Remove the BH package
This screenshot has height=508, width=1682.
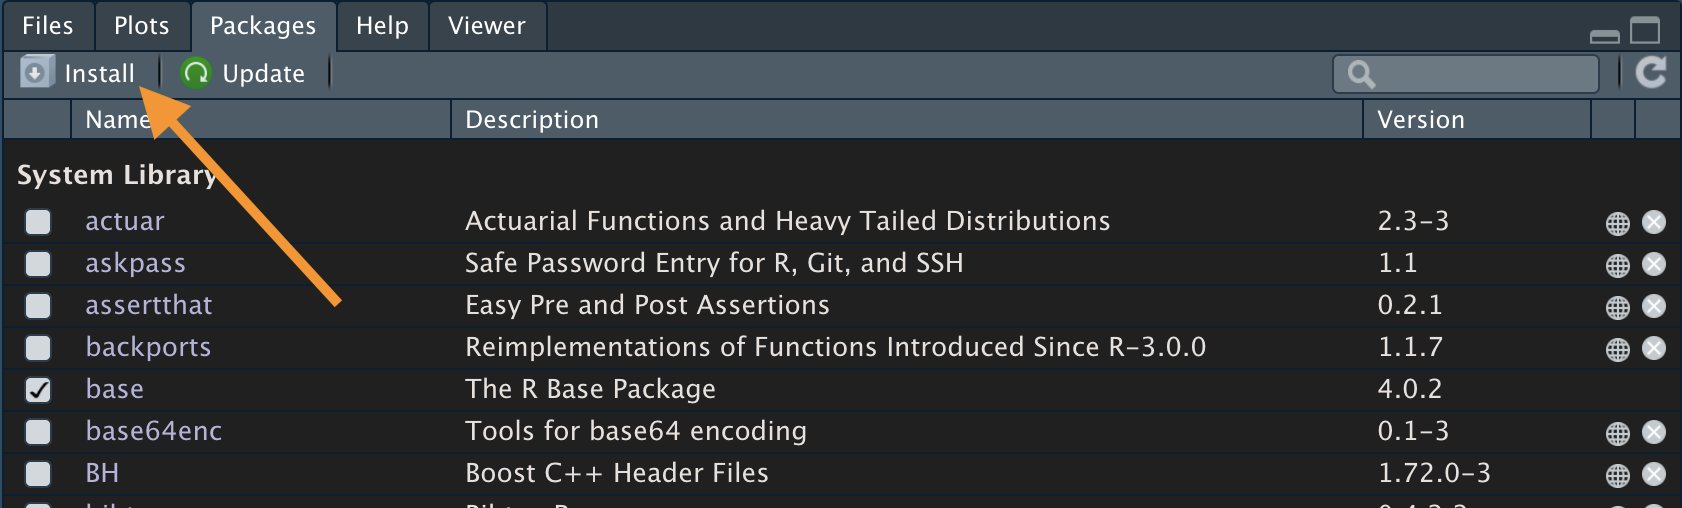(x=1654, y=475)
